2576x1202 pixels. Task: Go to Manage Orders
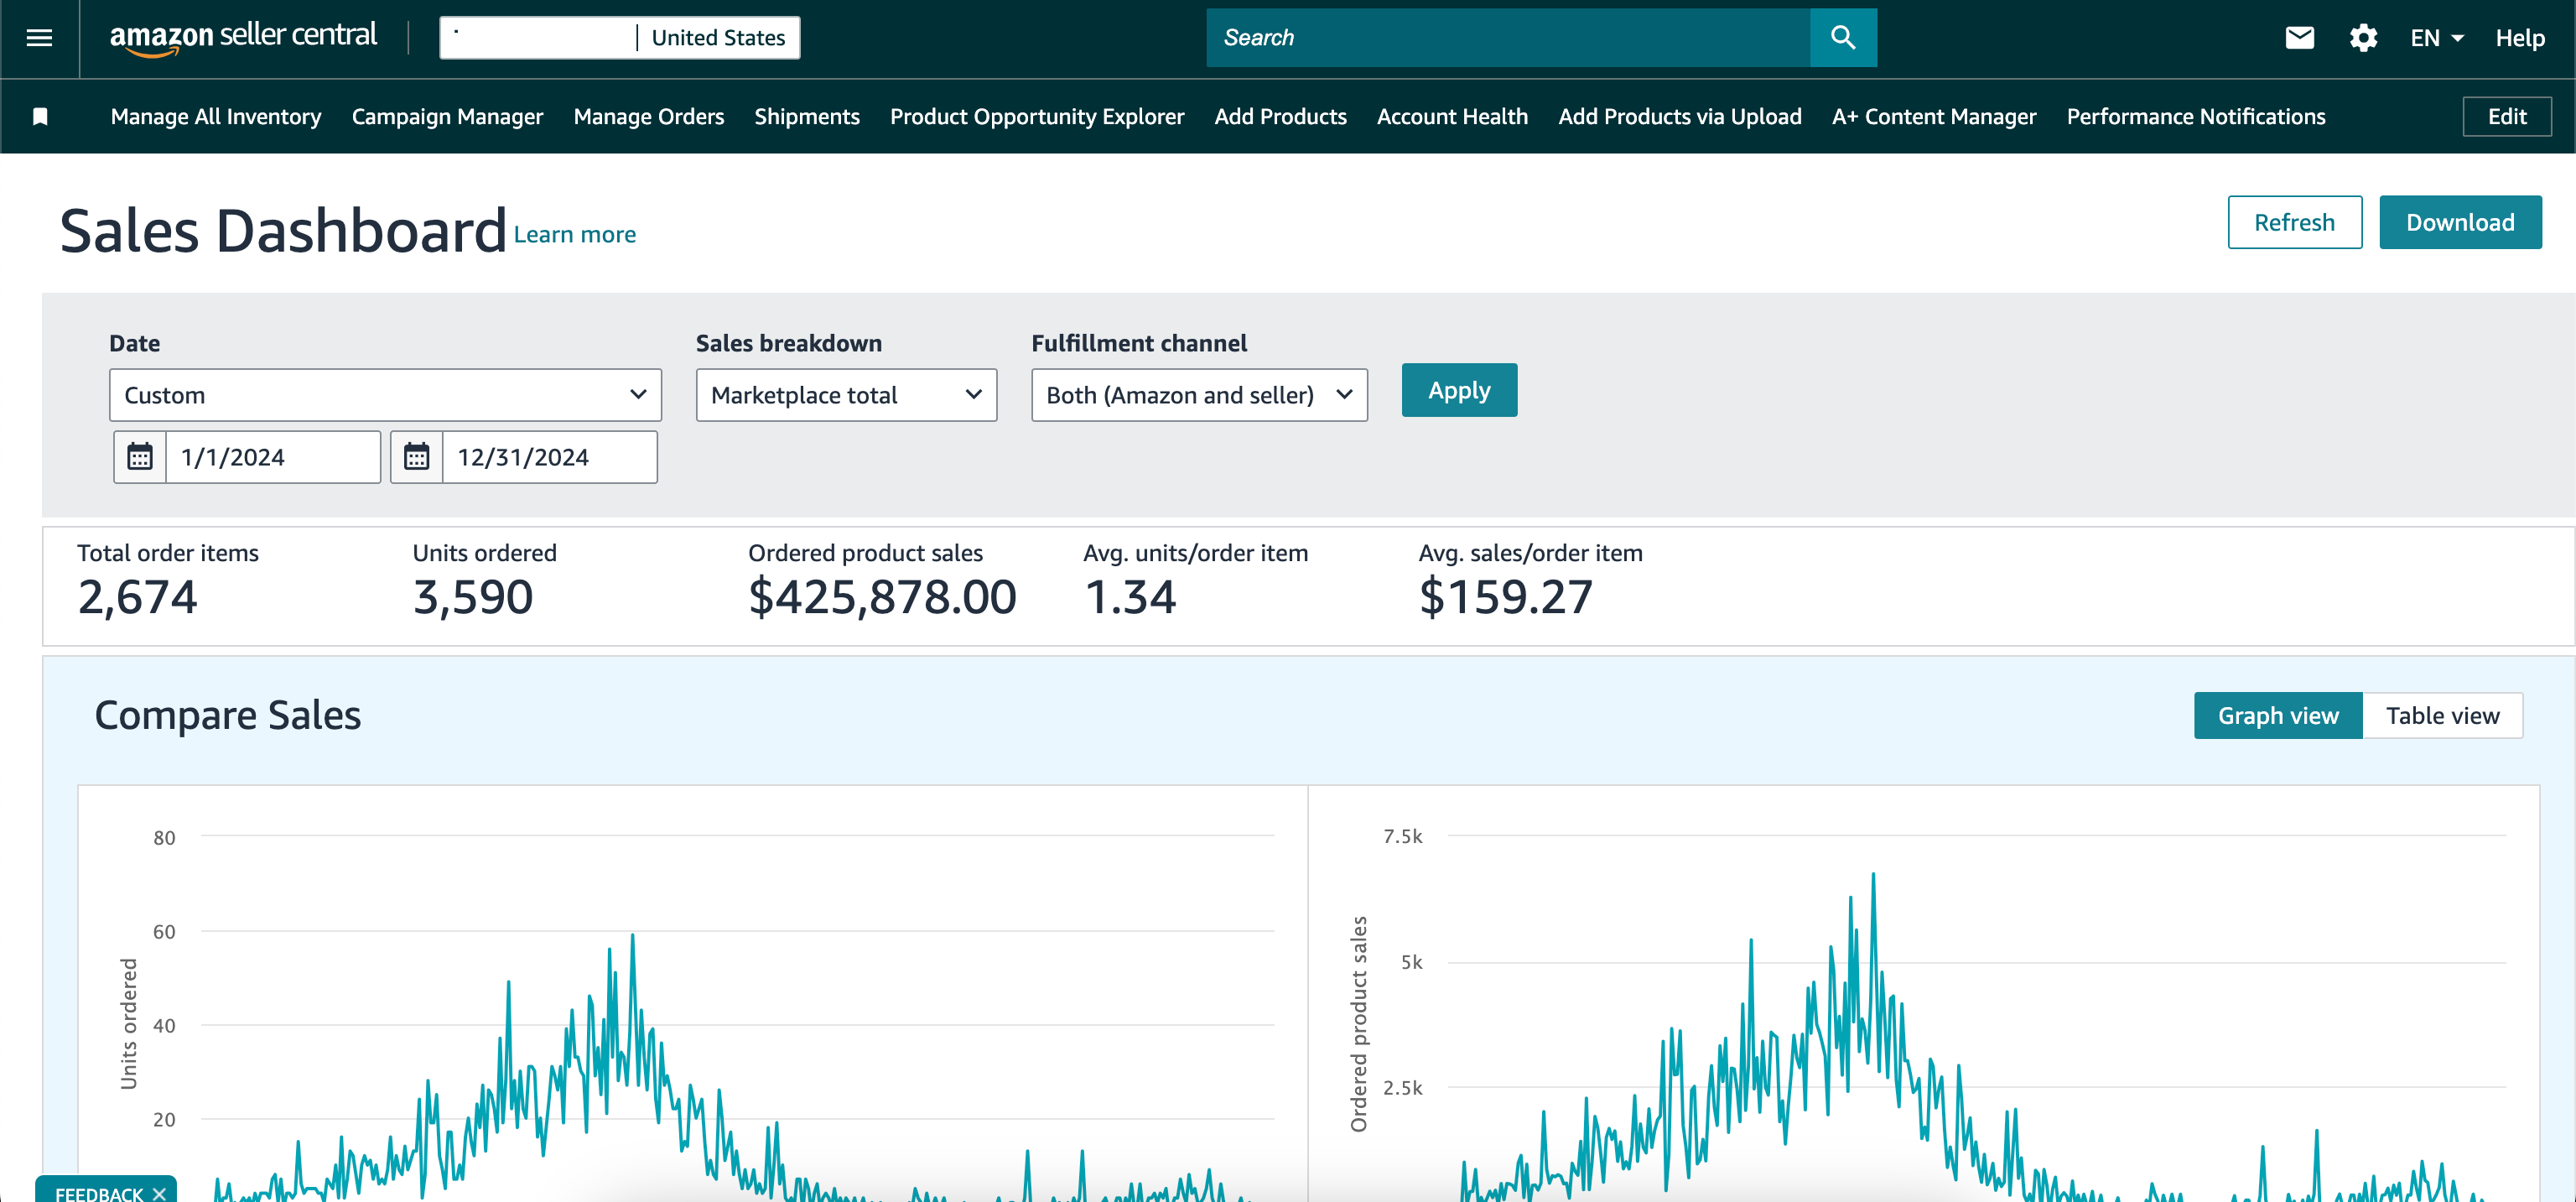pyautogui.click(x=648, y=117)
